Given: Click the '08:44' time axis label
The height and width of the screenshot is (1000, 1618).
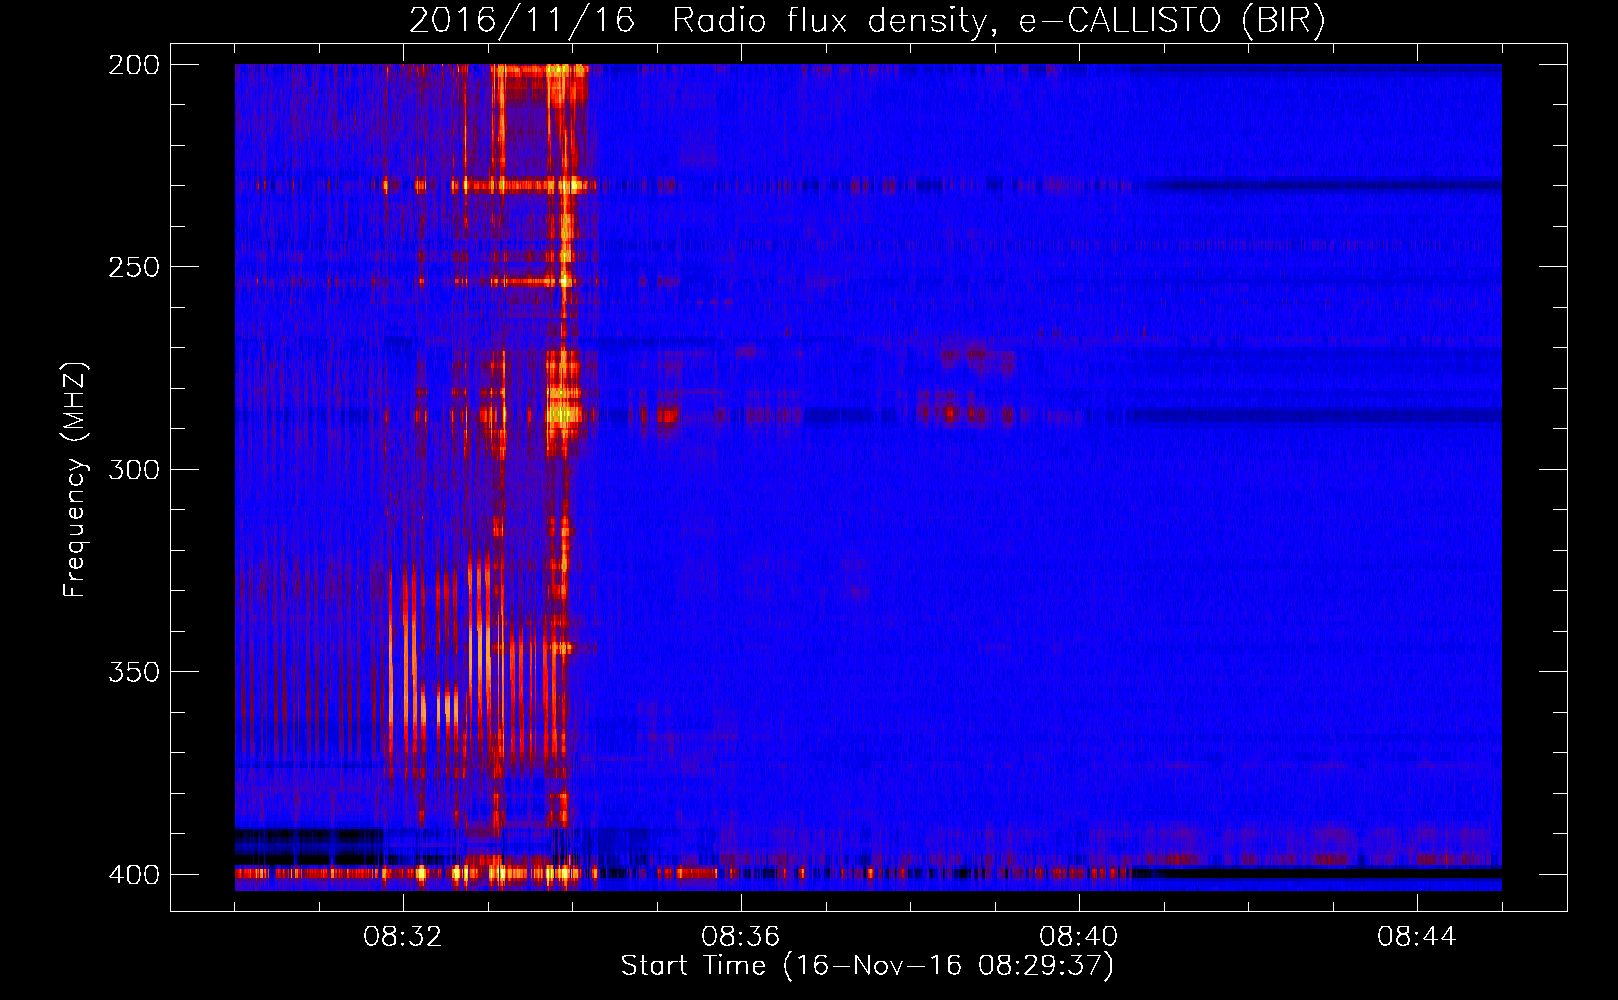Looking at the screenshot, I should (1417, 937).
